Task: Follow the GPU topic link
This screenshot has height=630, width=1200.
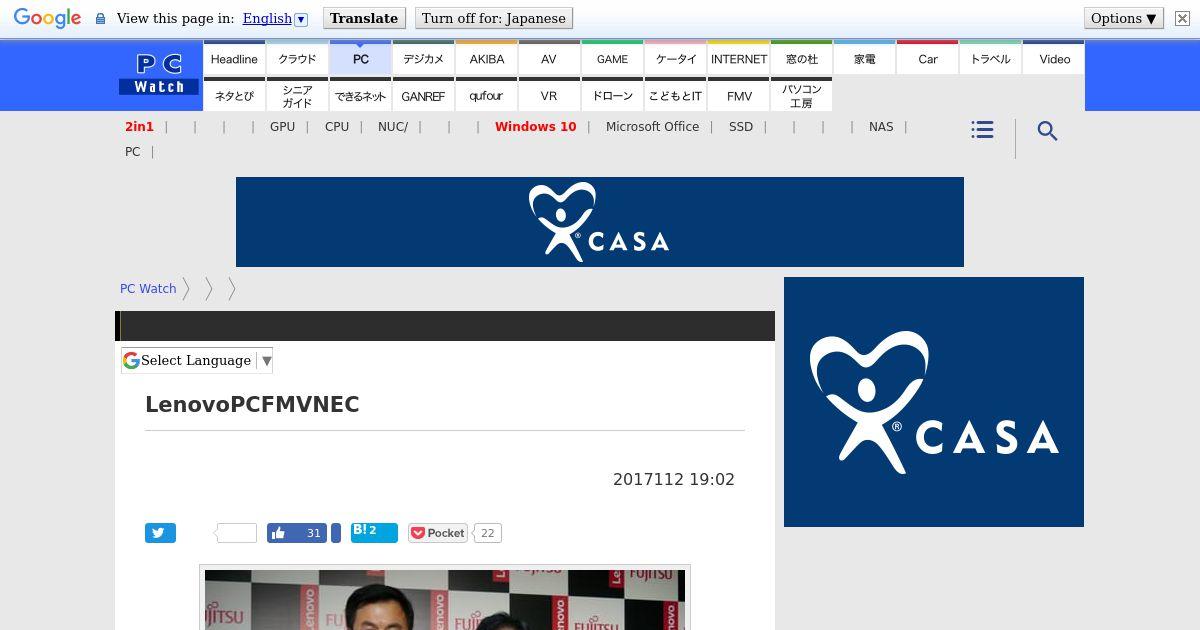Action: (282, 126)
